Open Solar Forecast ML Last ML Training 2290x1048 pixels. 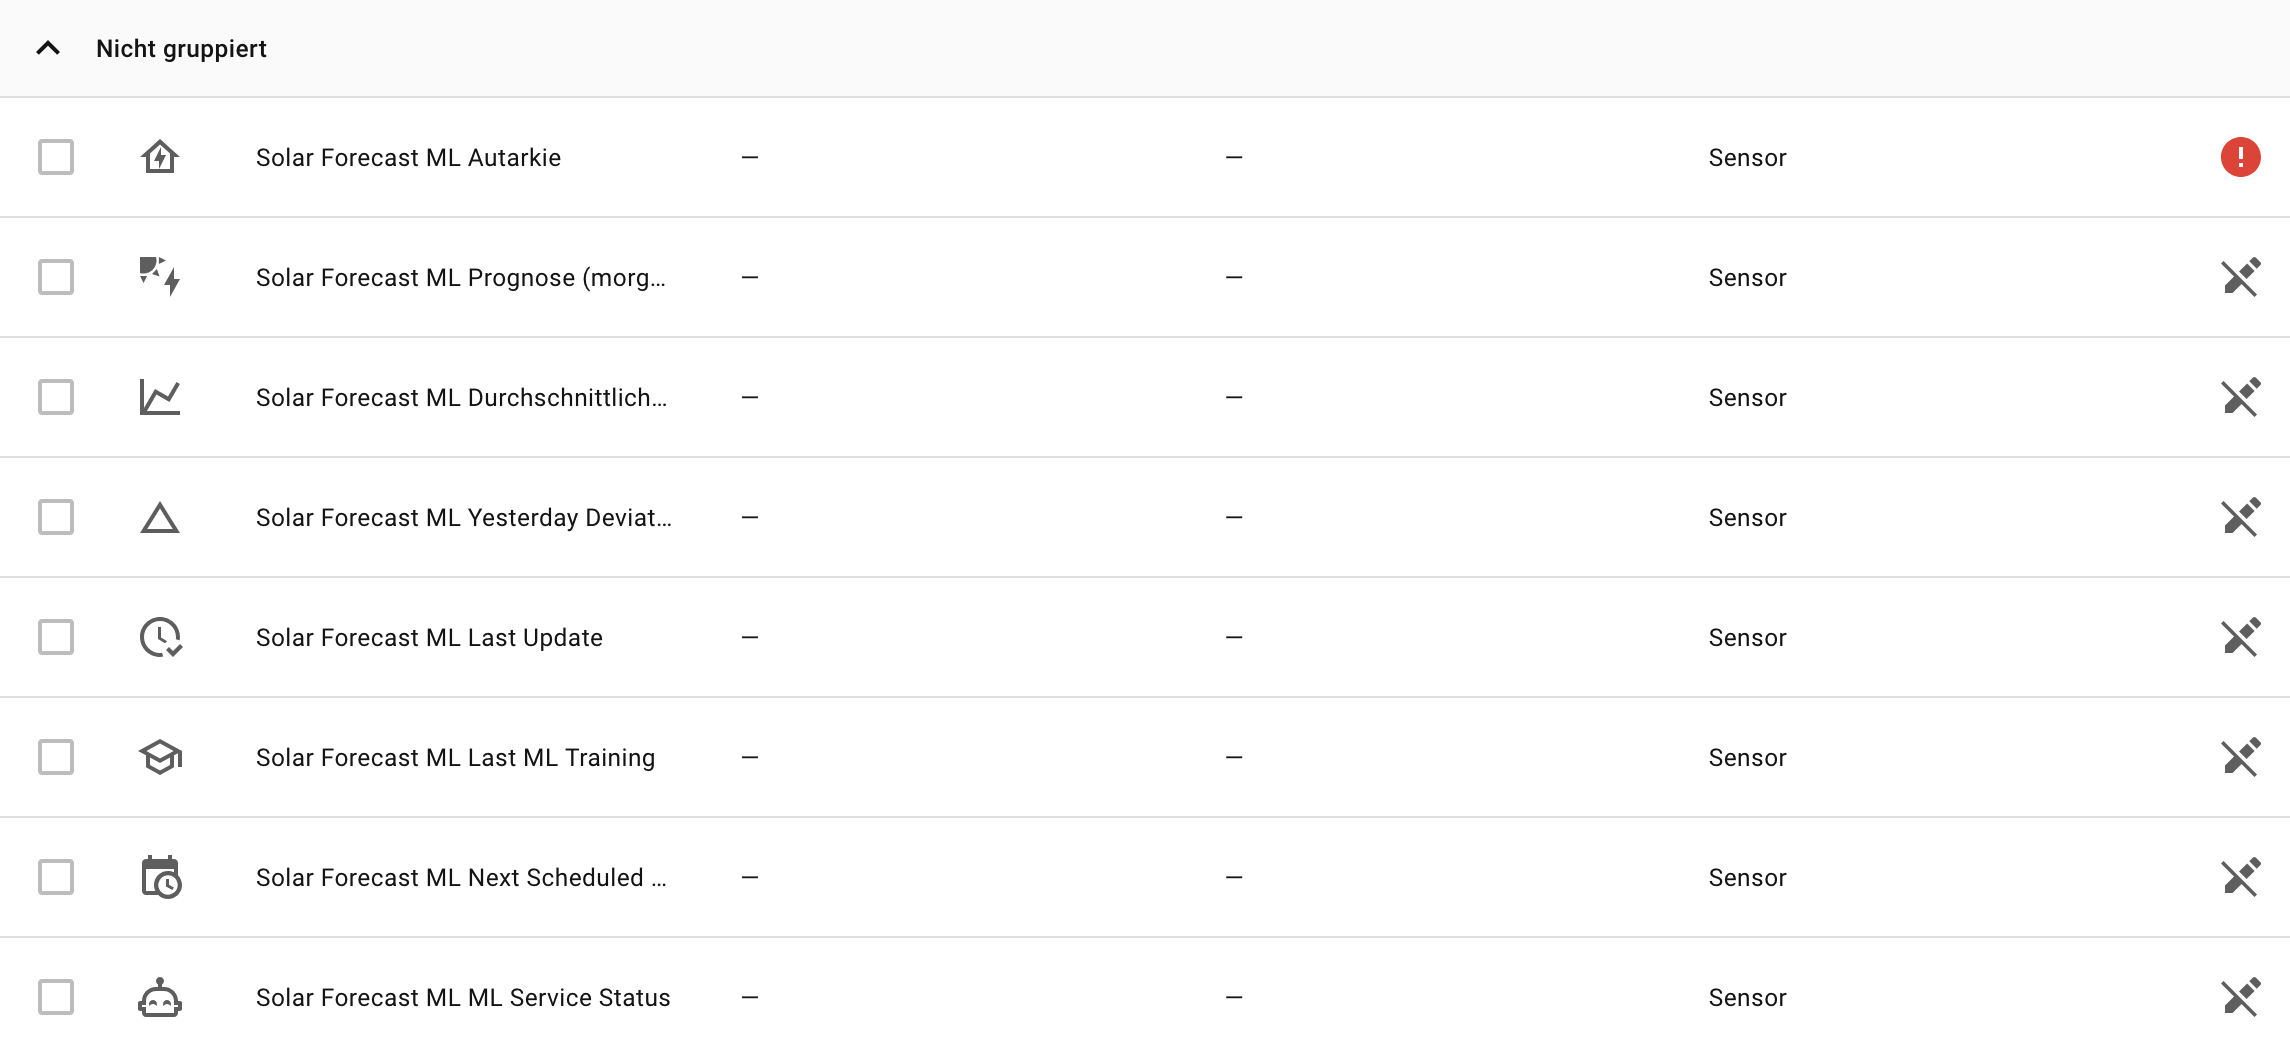[x=455, y=758]
